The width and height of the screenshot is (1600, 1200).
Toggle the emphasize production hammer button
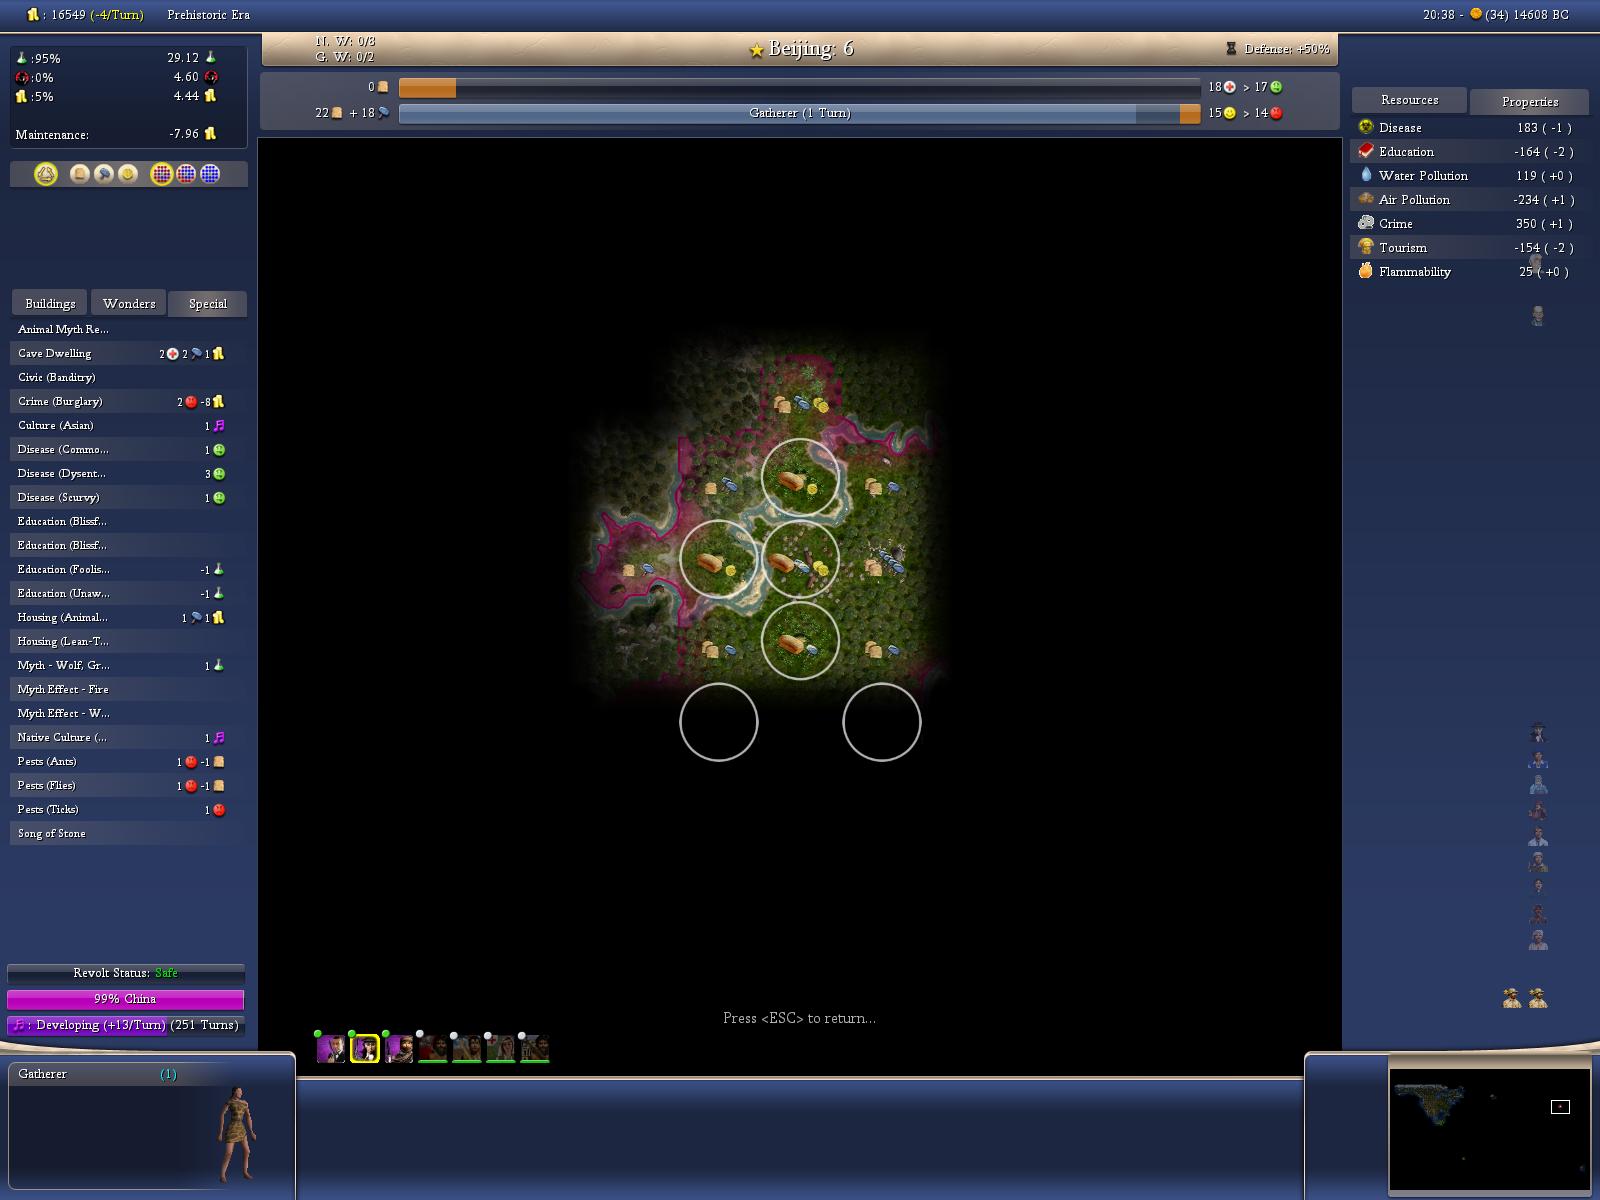(x=104, y=174)
